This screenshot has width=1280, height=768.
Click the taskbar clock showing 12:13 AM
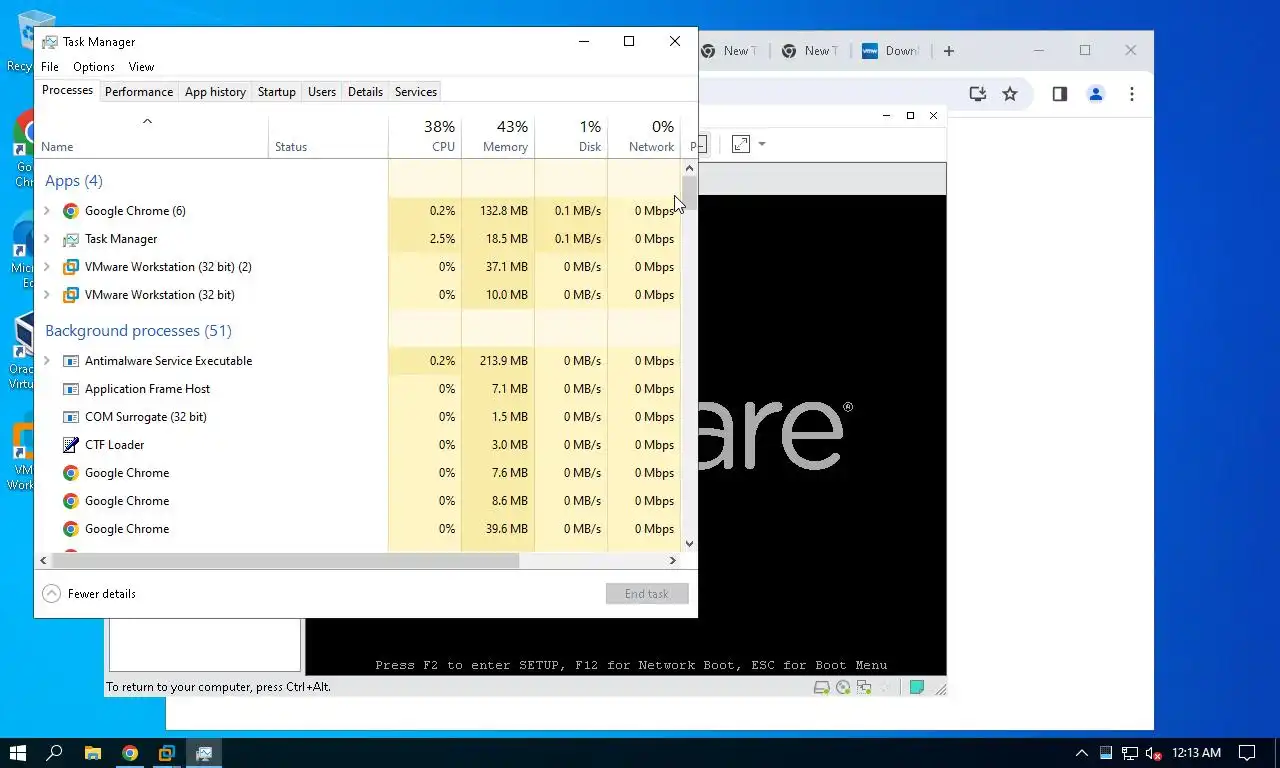pyautogui.click(x=1197, y=753)
